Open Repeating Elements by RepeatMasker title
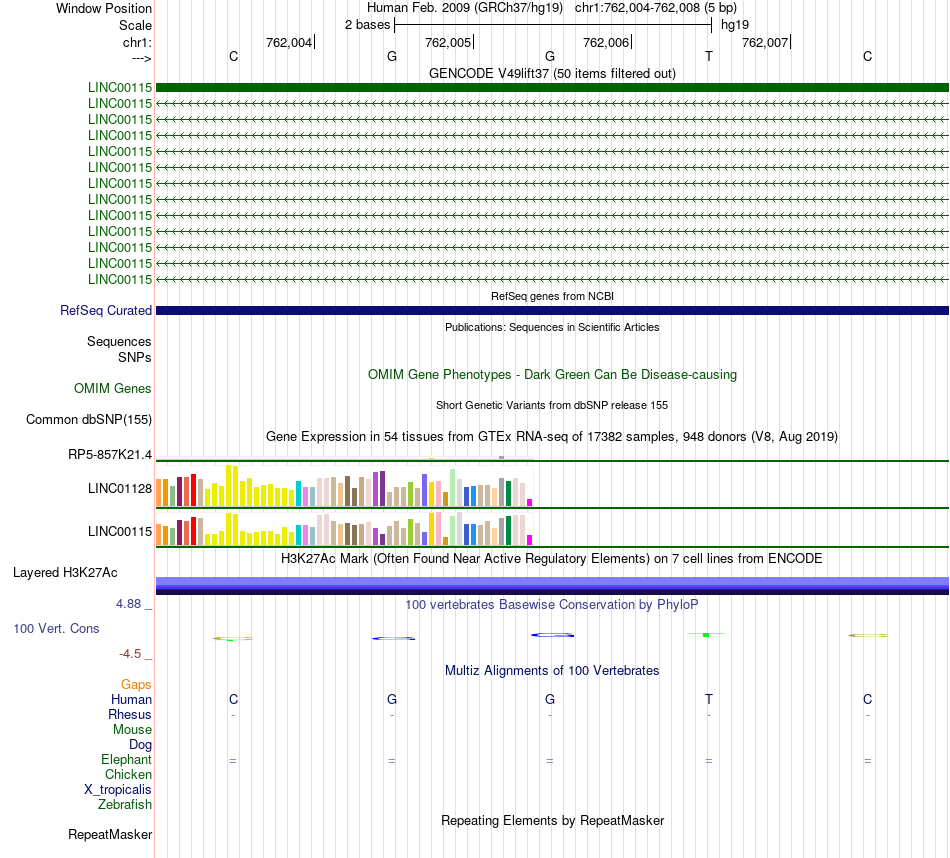This screenshot has height=858, width=950. [552, 820]
